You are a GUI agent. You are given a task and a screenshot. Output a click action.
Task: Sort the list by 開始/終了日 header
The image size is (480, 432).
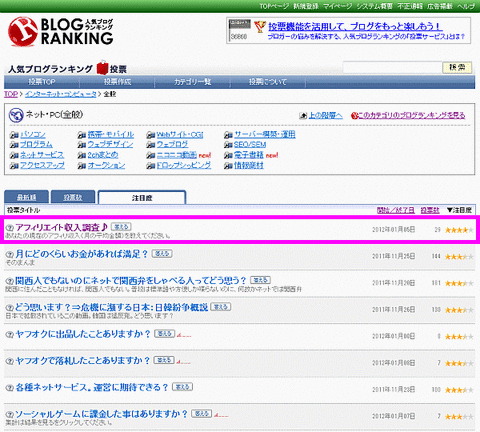[x=396, y=210]
